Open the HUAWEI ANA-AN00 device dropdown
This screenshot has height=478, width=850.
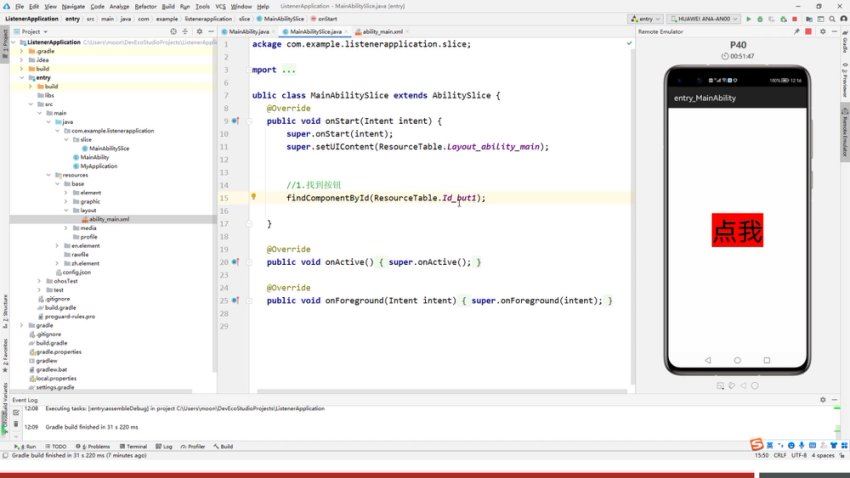(704, 19)
